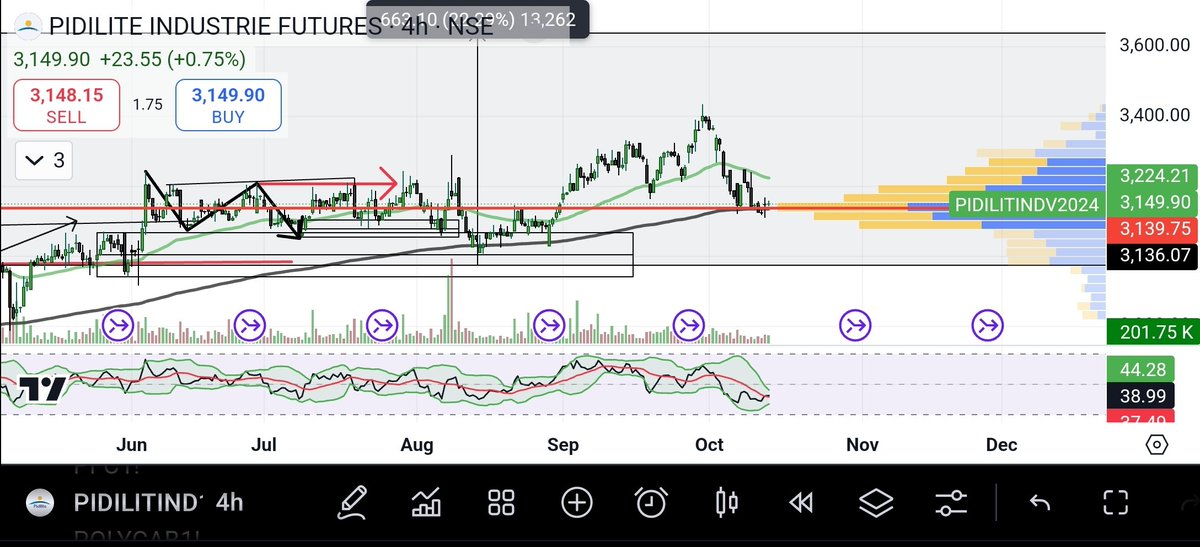1200x547 pixels.
Task: Open the layout grid icon
Action: 501,503
